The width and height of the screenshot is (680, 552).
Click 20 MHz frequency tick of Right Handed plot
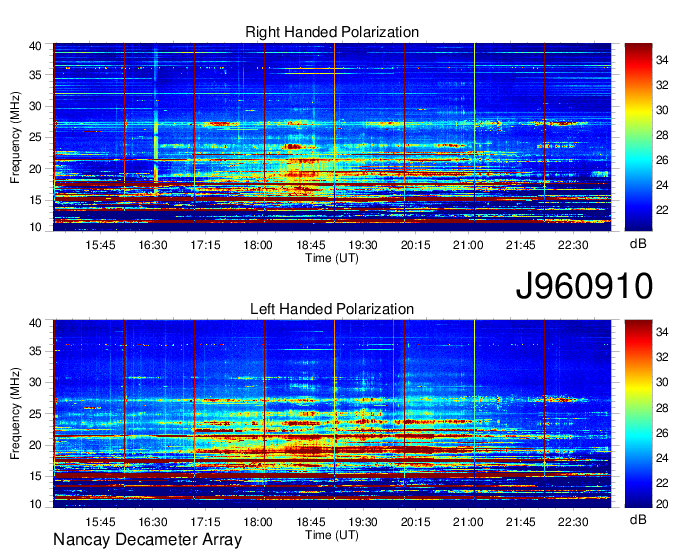click(35, 169)
